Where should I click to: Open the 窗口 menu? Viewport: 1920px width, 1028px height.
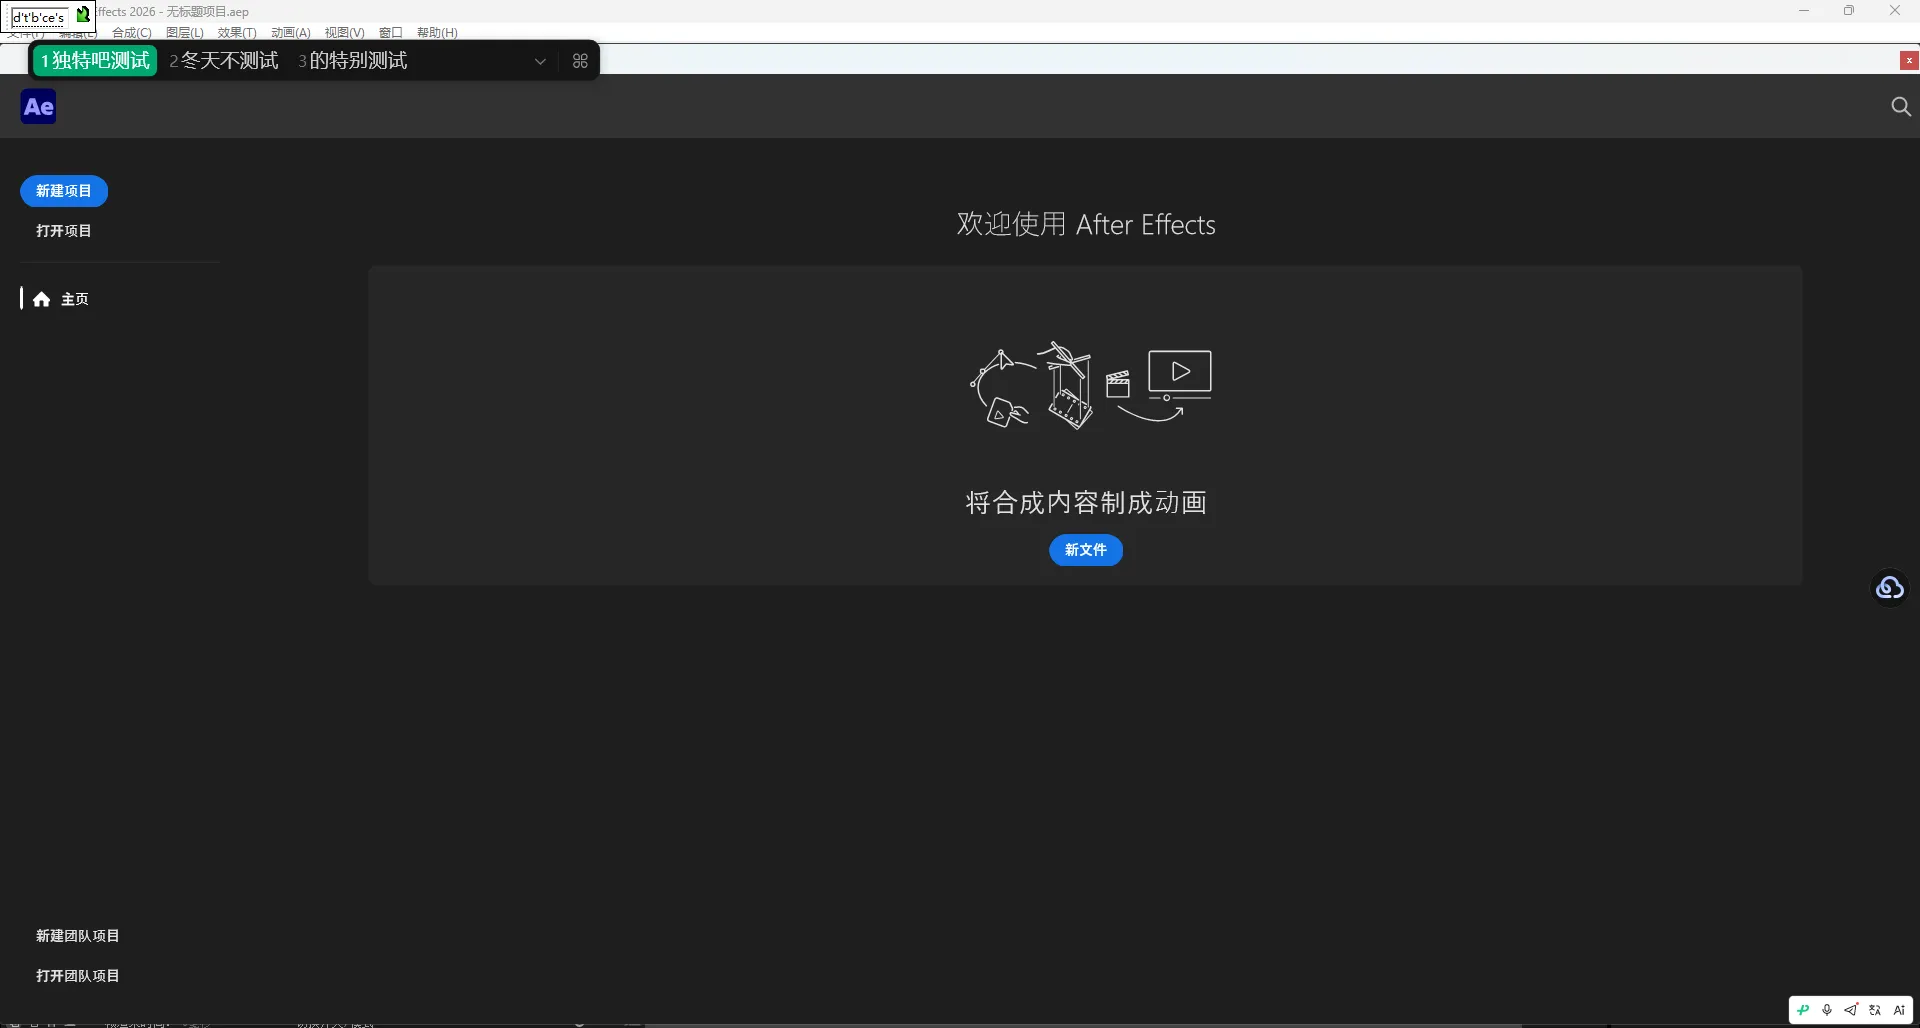391,33
